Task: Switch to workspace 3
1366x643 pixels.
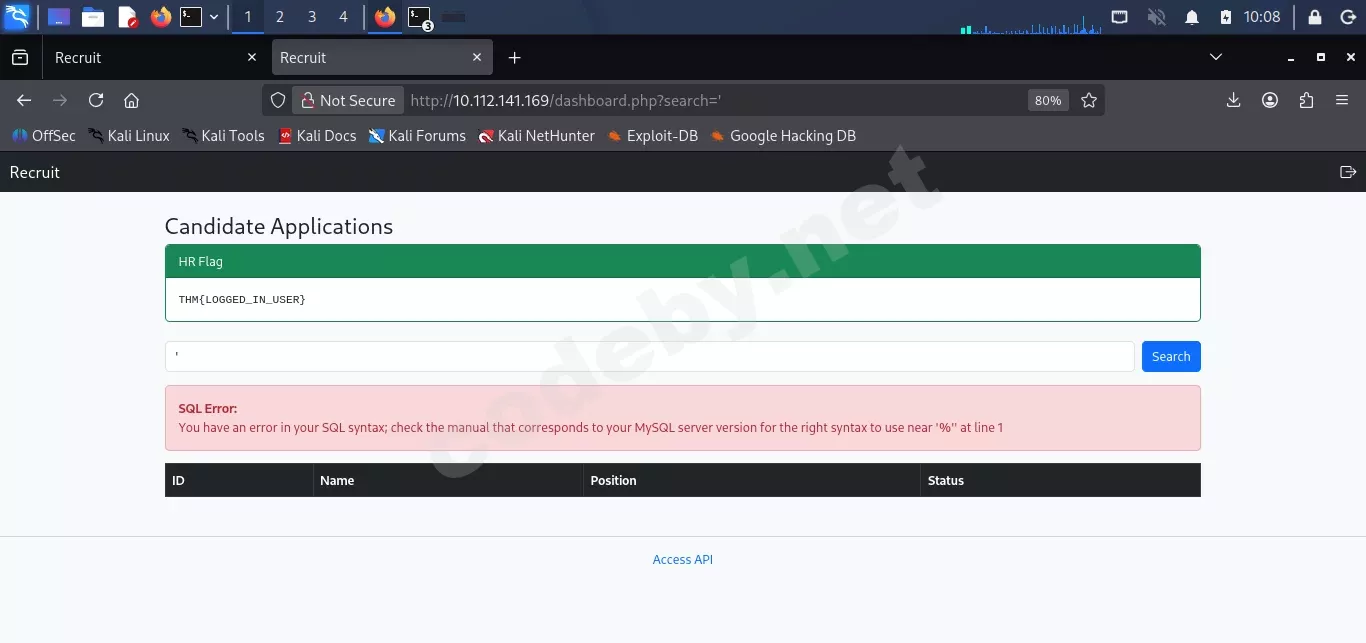Action: tap(312, 17)
